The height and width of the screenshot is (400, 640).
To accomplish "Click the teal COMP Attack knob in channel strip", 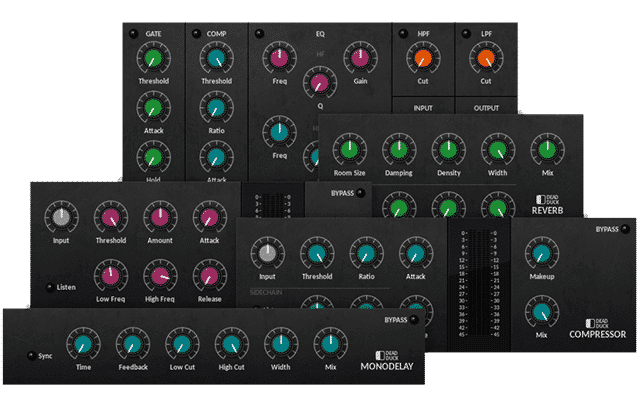I will [x=216, y=157].
